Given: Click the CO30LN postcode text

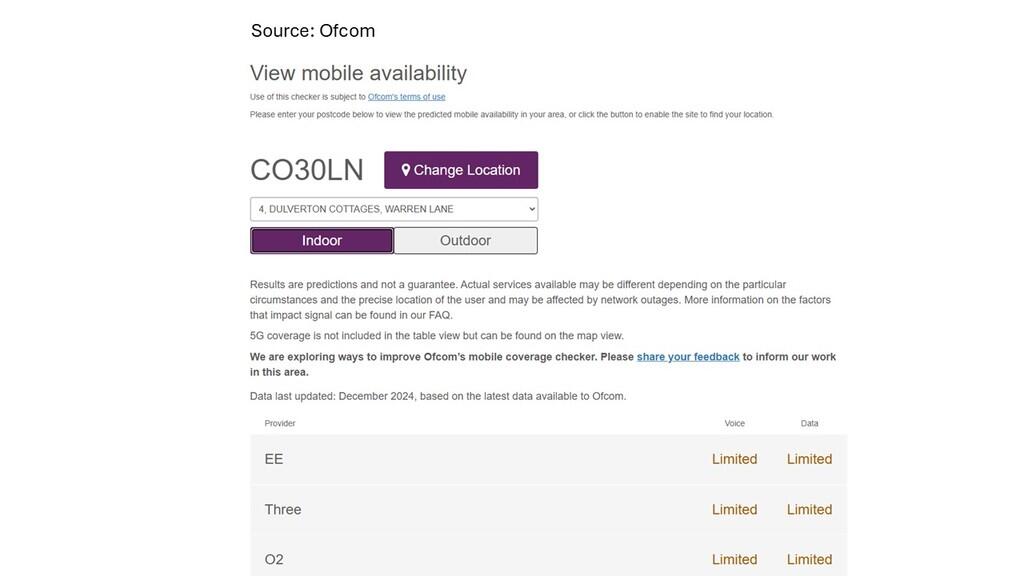Looking at the screenshot, I should click(307, 170).
